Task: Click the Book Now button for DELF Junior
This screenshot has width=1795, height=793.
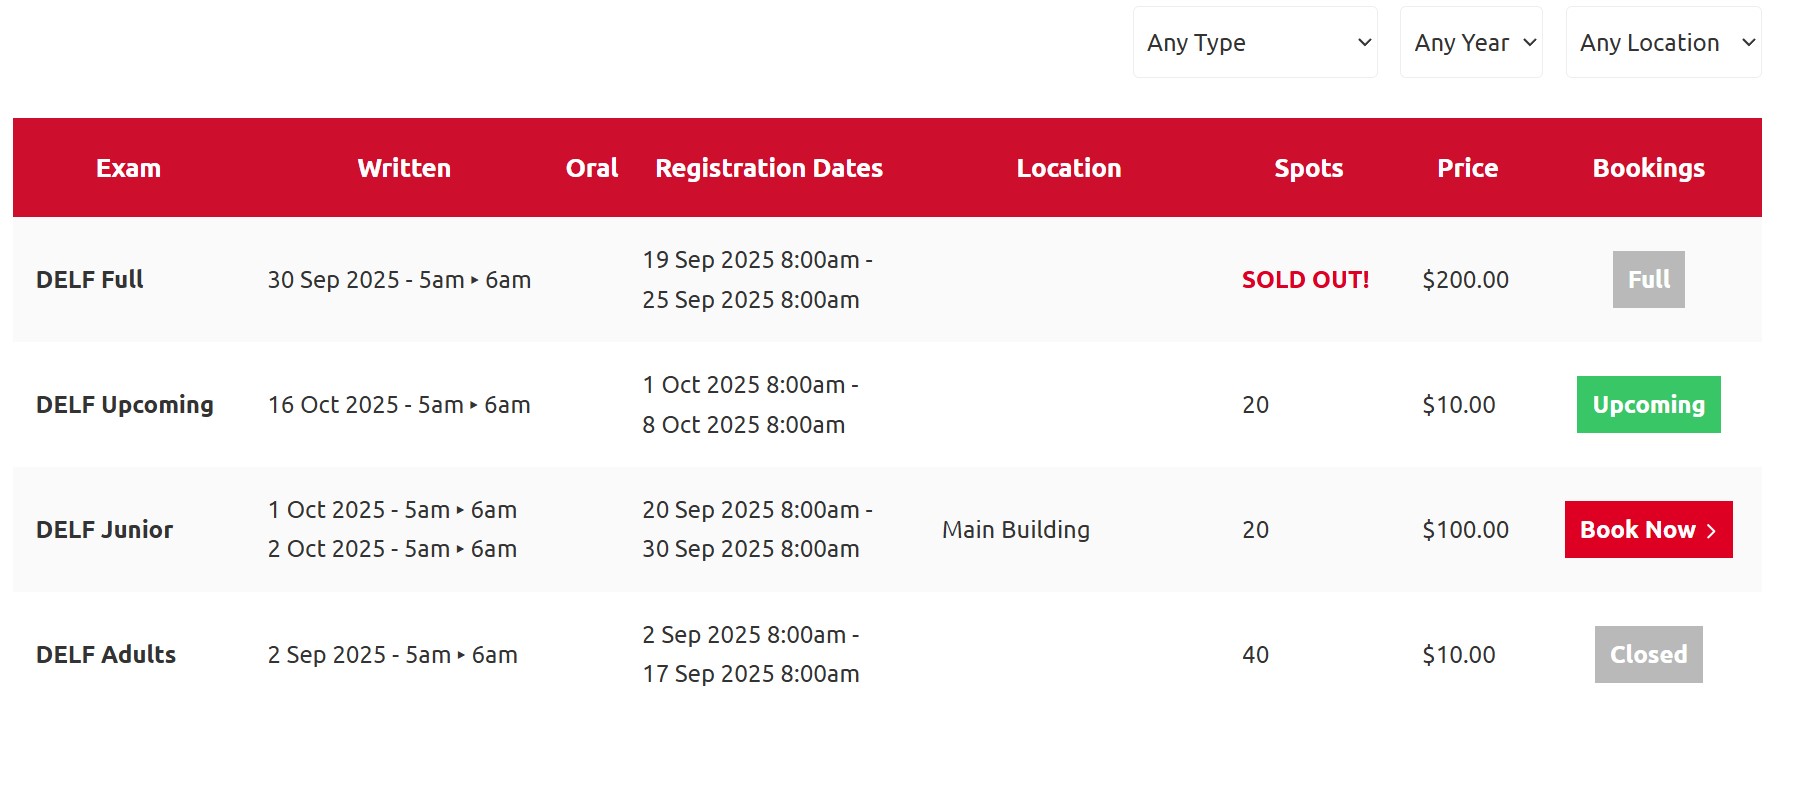Action: tap(1648, 529)
